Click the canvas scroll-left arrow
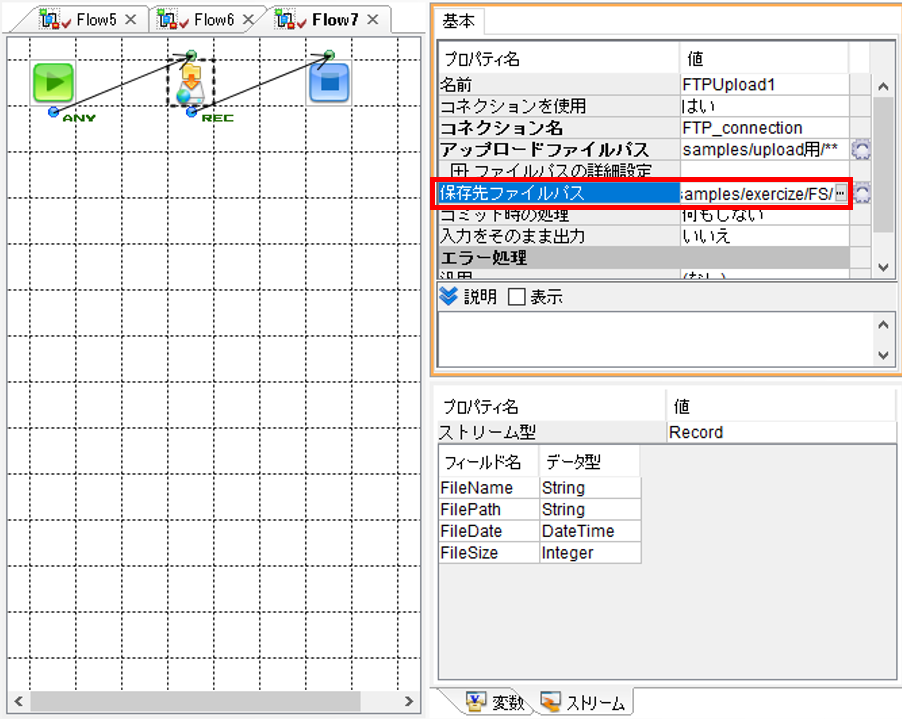Screen dimensions: 902x719 pyautogui.click(x=18, y=701)
